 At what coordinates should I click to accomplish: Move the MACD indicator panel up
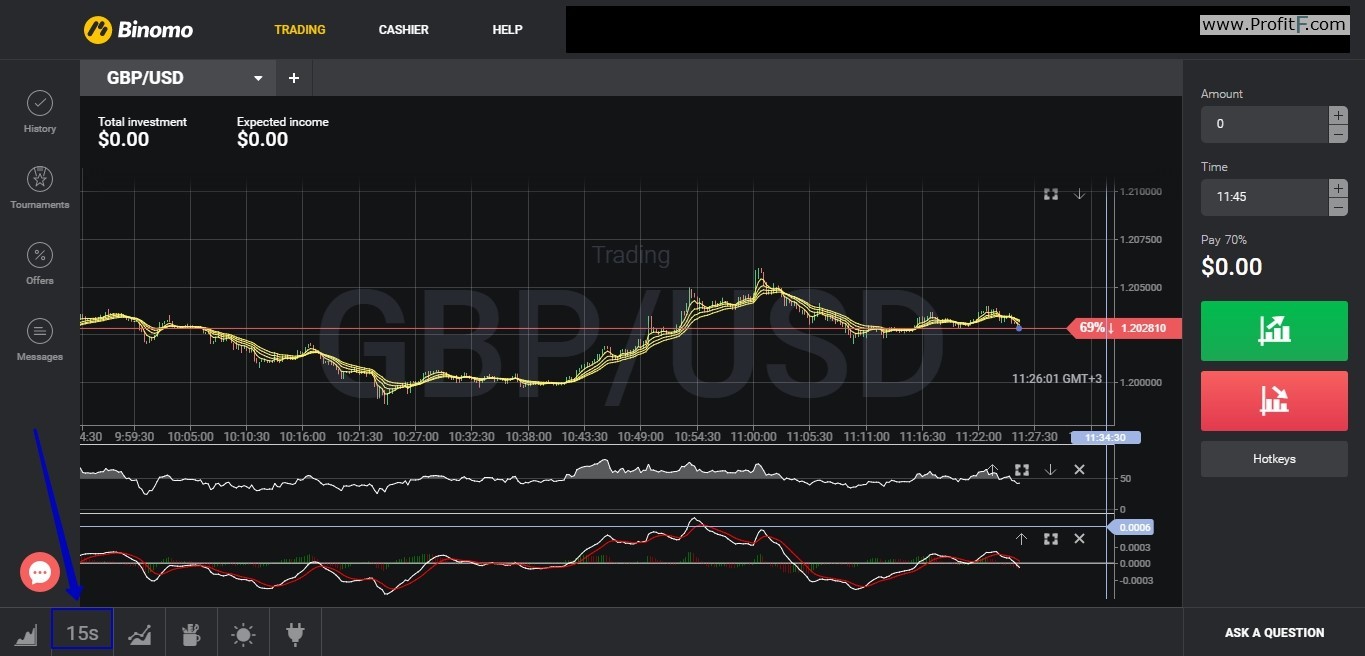coord(1021,538)
